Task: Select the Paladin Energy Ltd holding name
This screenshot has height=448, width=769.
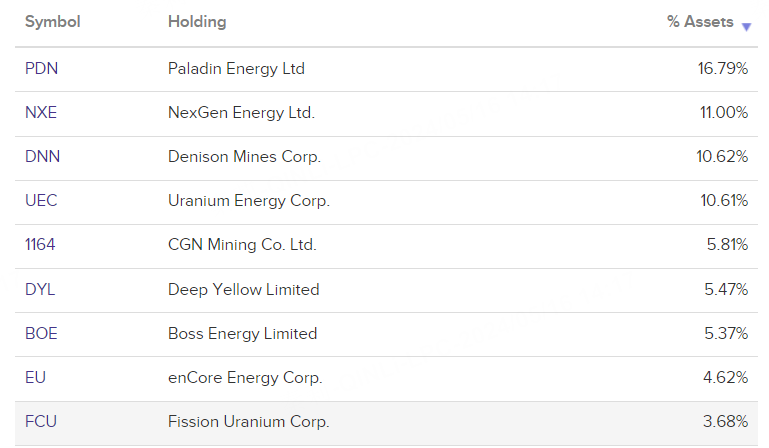Action: pyautogui.click(x=236, y=69)
